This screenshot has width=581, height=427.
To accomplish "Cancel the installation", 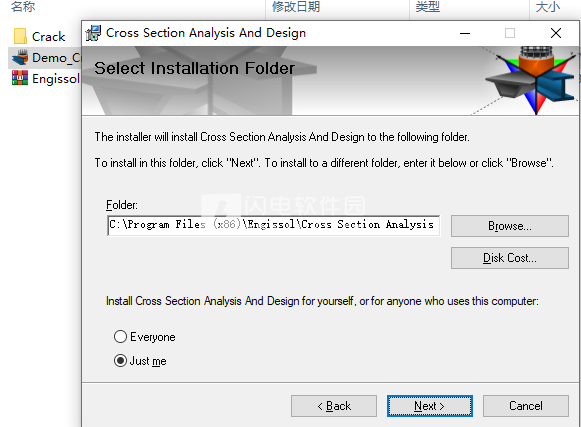I will pyautogui.click(x=526, y=406).
